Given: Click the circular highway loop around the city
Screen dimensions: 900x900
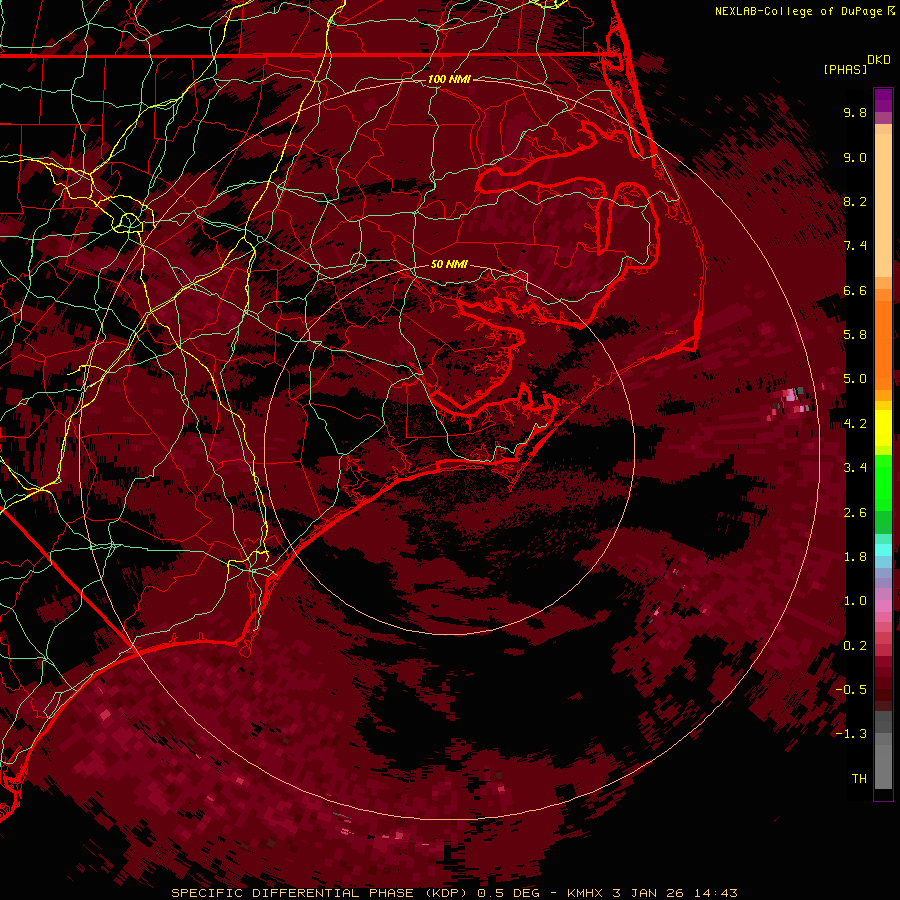Looking at the screenshot, I should pyautogui.click(x=129, y=222).
